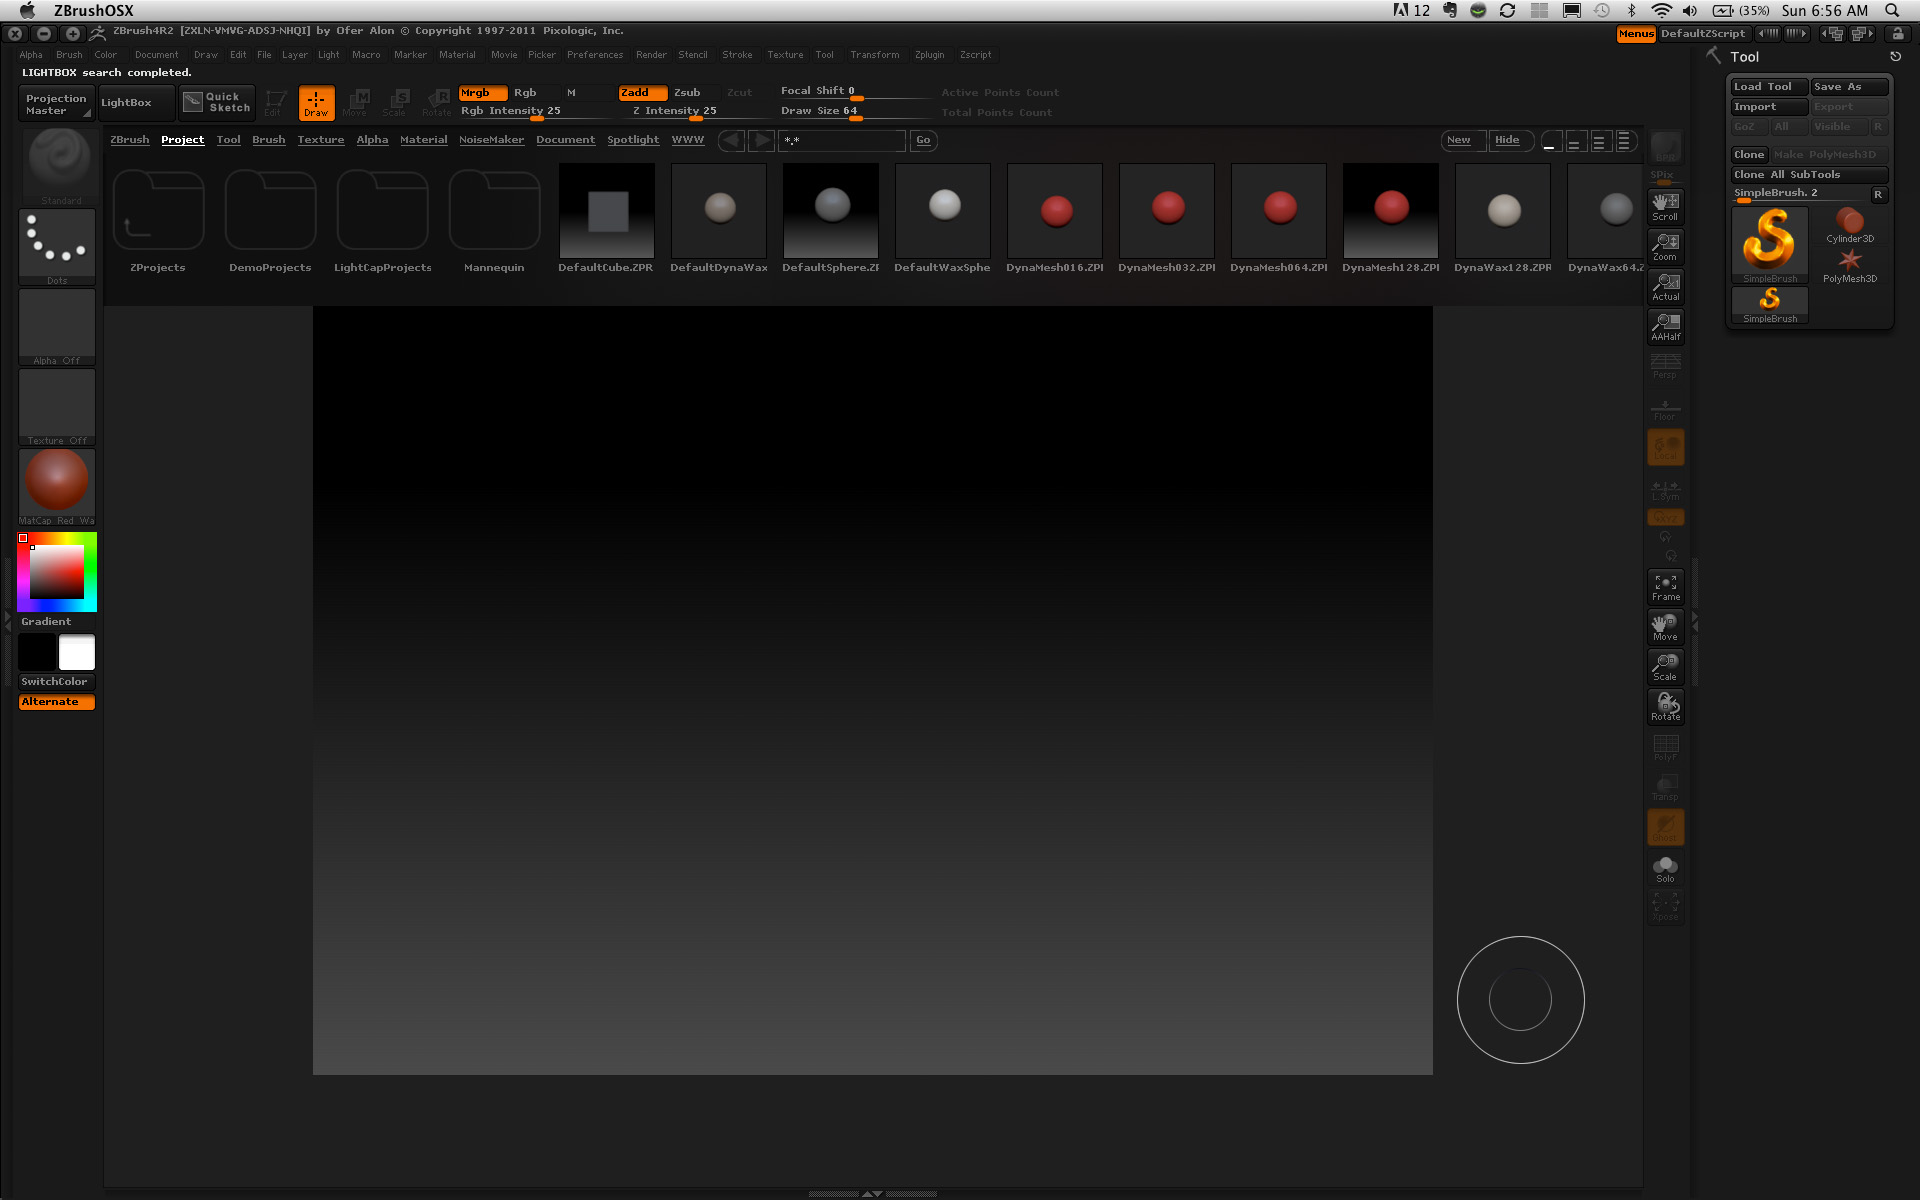Screen dimensions: 1920x1200
Task: Switch to the NoiseMaker tab in LightBox
Action: click(x=491, y=140)
